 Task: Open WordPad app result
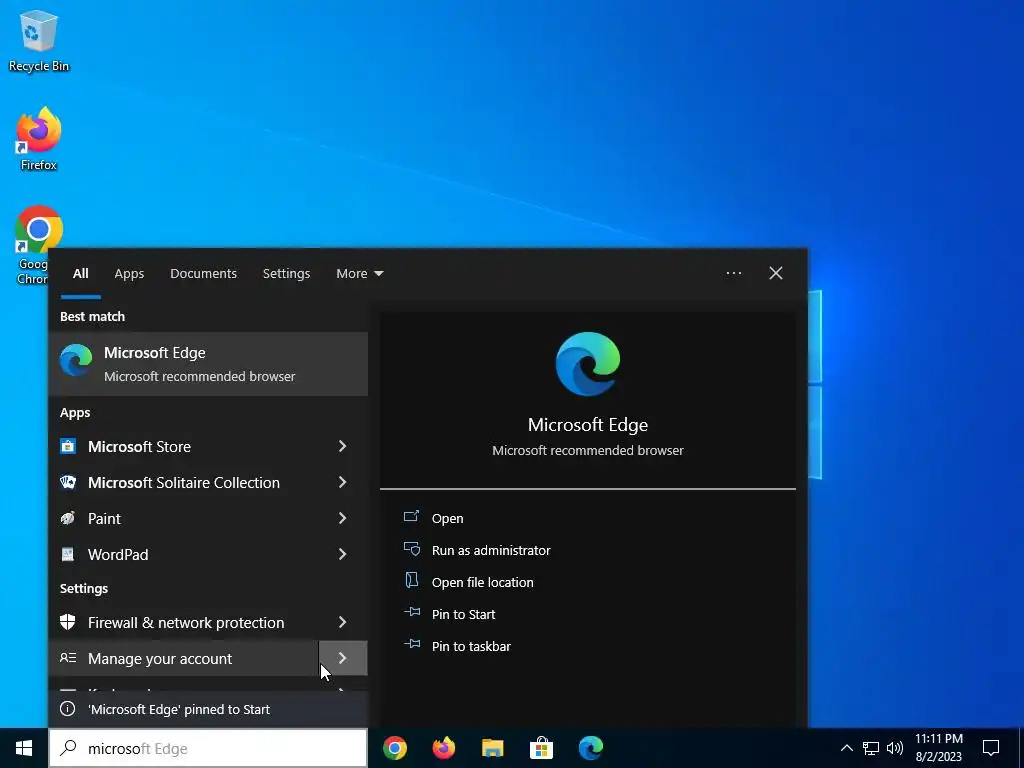(x=184, y=554)
